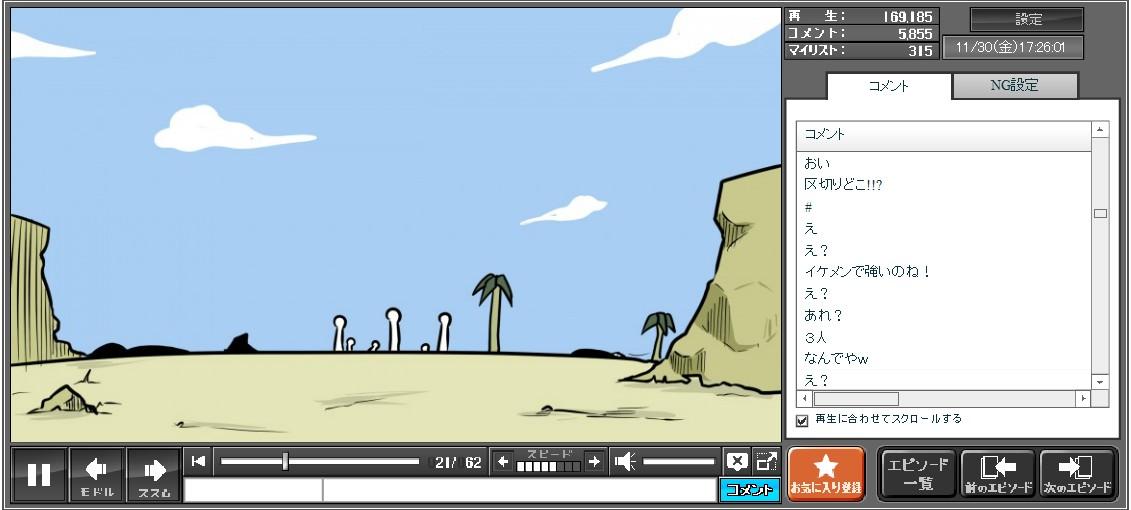Click the モドル rewind arrow button

pyautogui.click(x=97, y=475)
